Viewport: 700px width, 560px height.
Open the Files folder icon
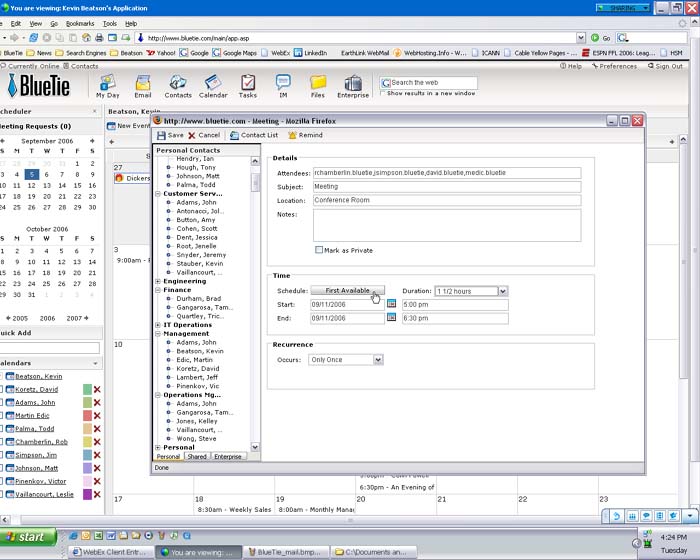tap(318, 86)
